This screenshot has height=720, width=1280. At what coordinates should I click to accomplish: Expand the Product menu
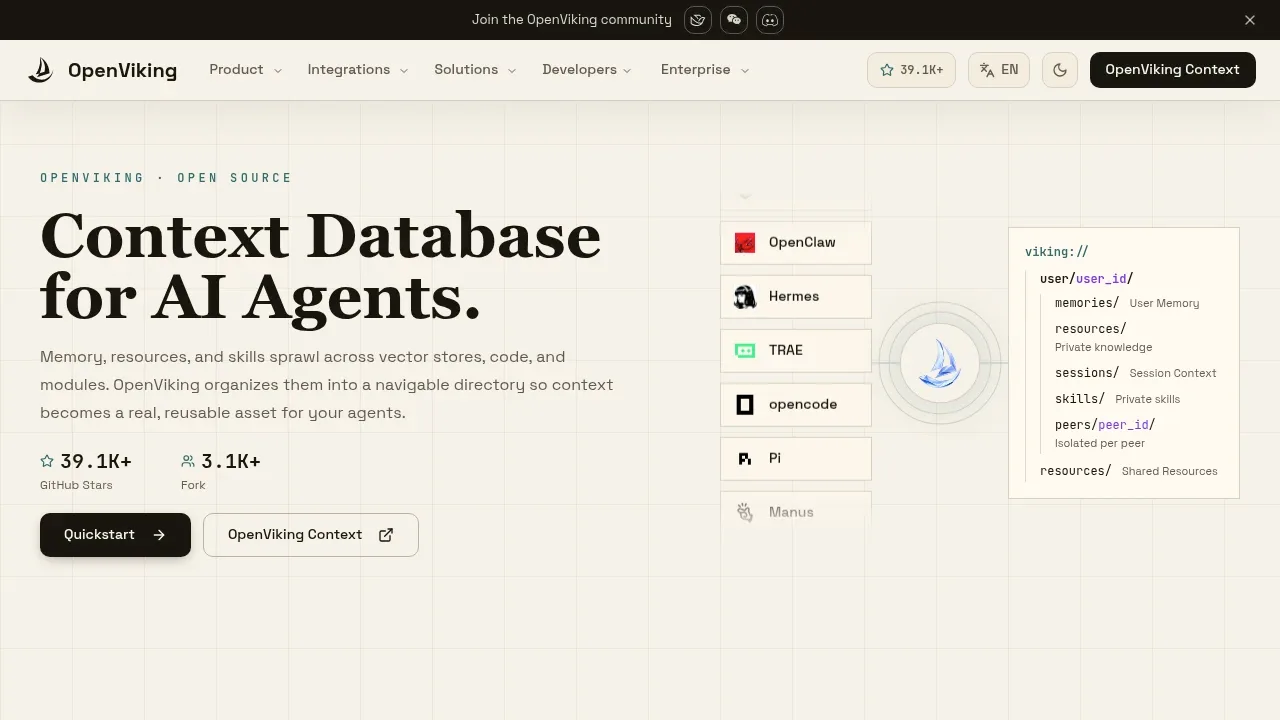(x=246, y=70)
